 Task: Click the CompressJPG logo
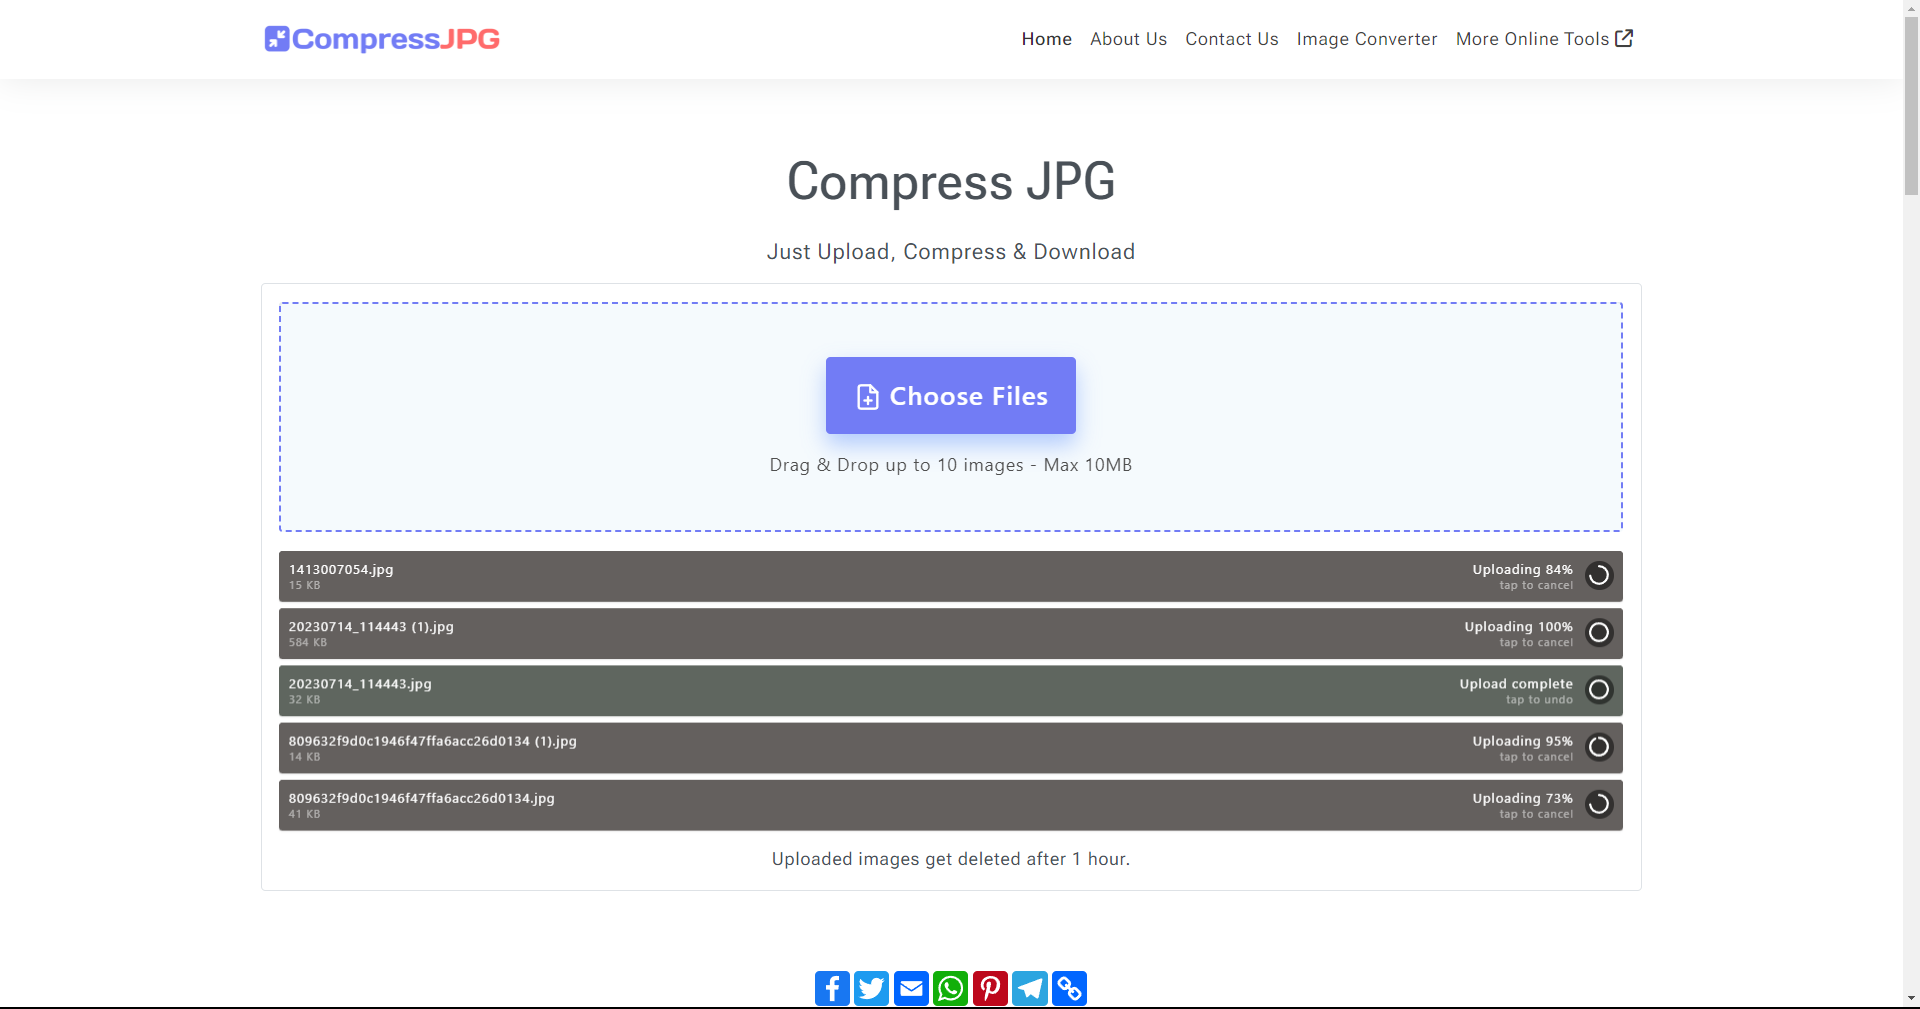[382, 39]
